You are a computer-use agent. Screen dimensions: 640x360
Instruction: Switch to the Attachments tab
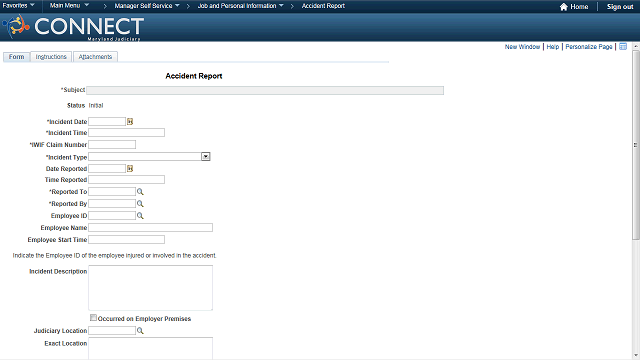point(95,57)
